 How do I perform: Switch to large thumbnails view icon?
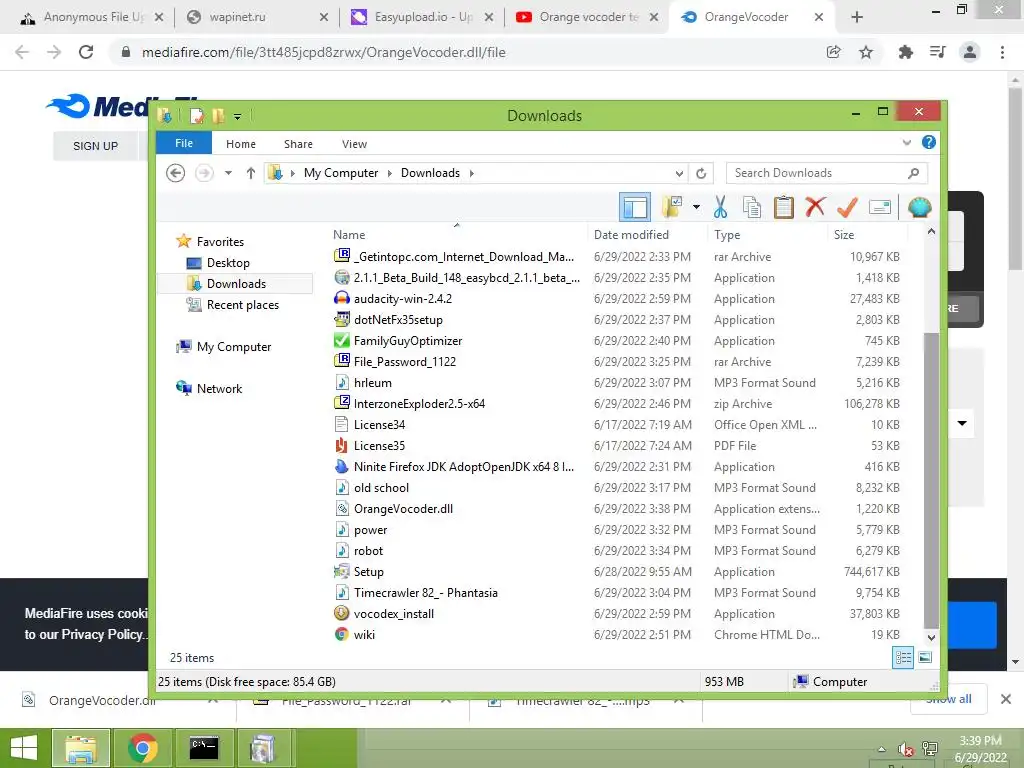tap(925, 658)
